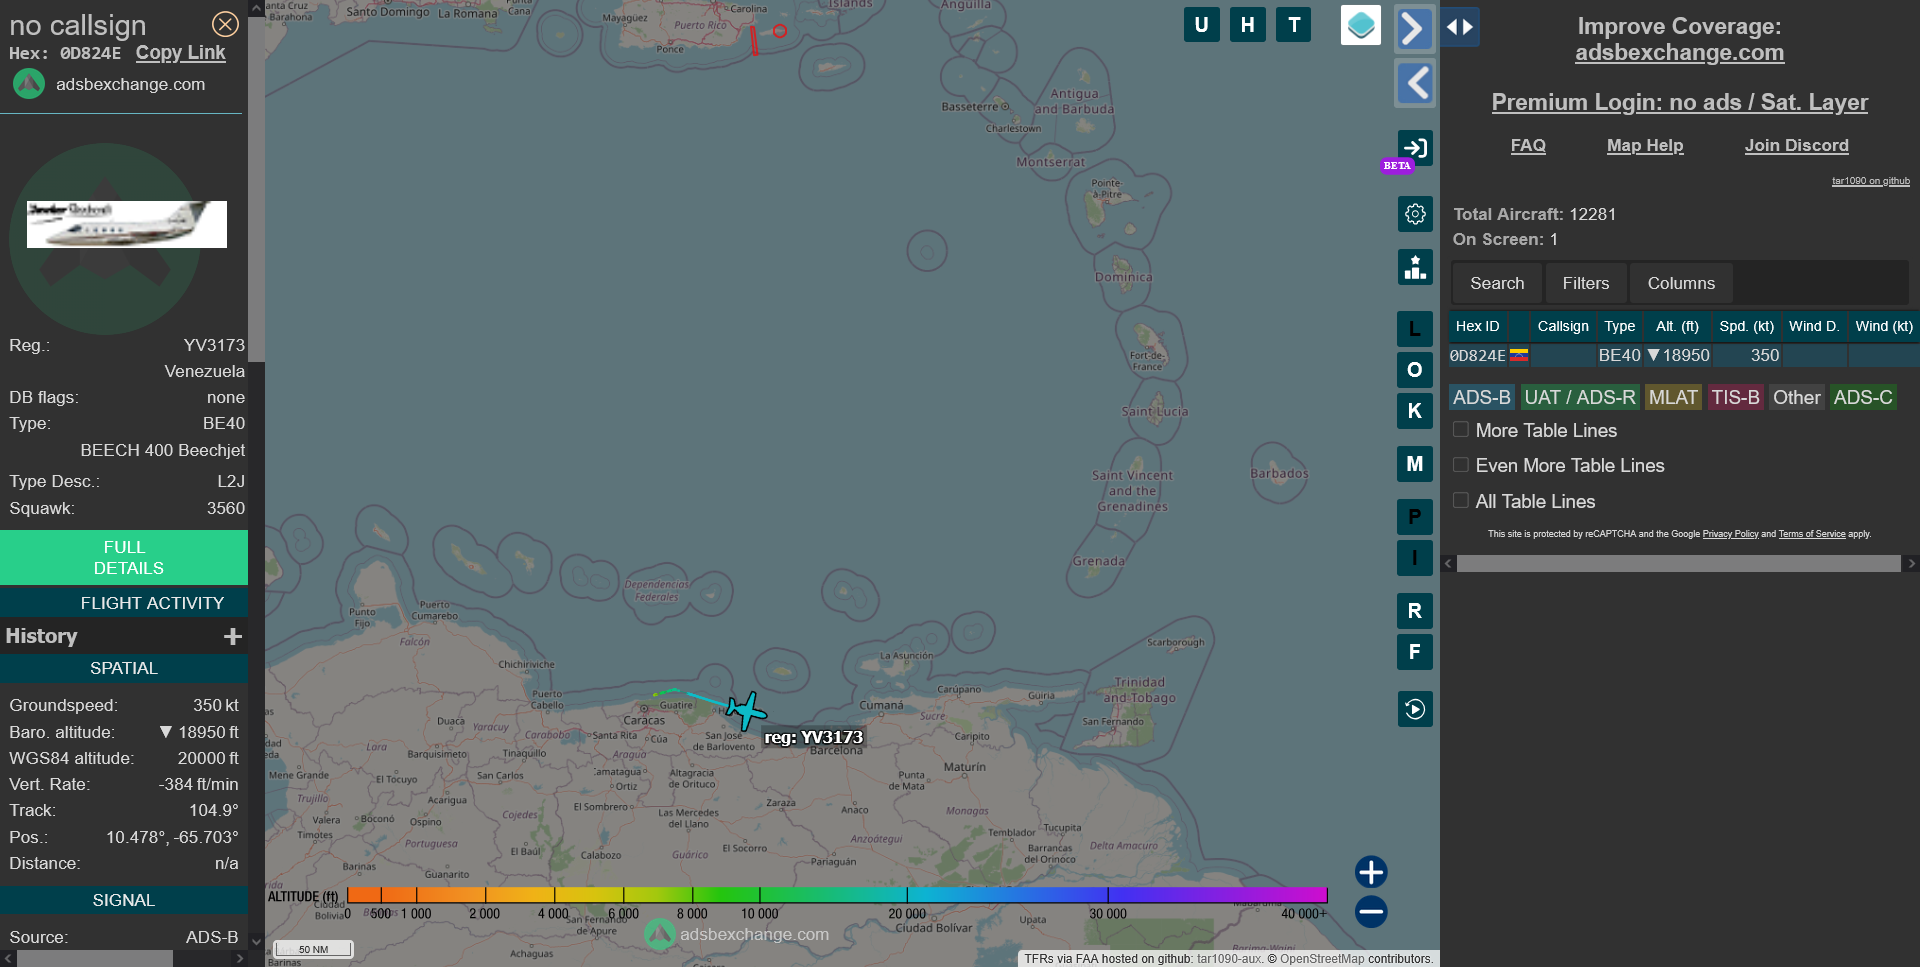This screenshot has height=967, width=1920.
Task: Tick the All Table Lines checkbox
Action: coord(1461,501)
